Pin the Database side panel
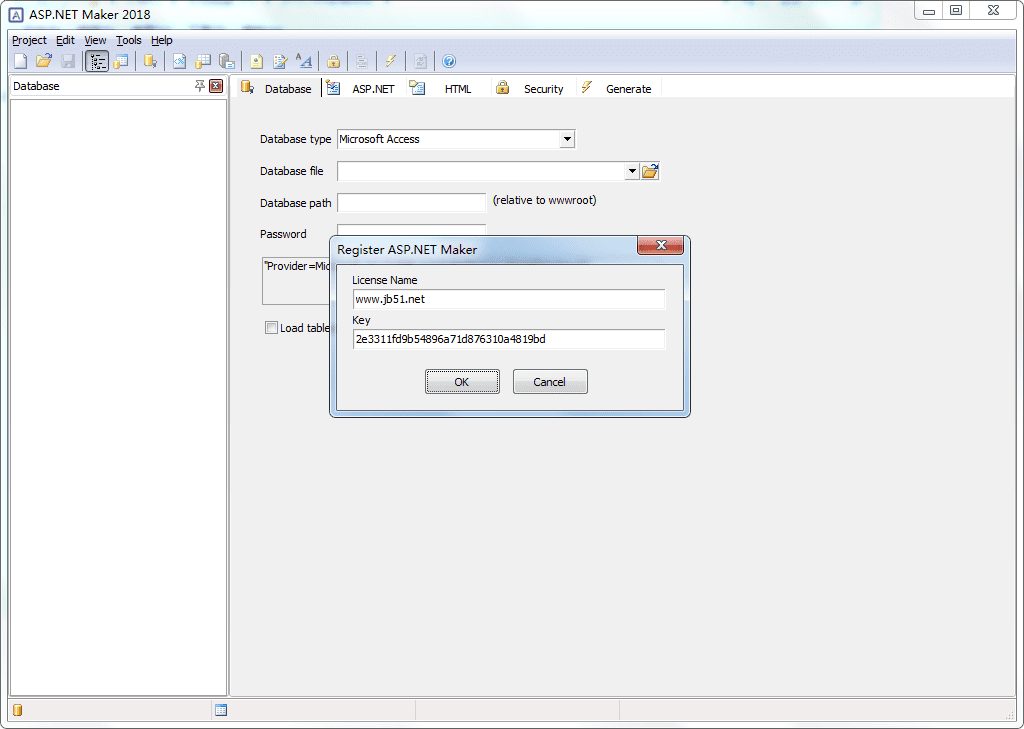The width and height of the screenshot is (1024, 729). pyautogui.click(x=200, y=86)
